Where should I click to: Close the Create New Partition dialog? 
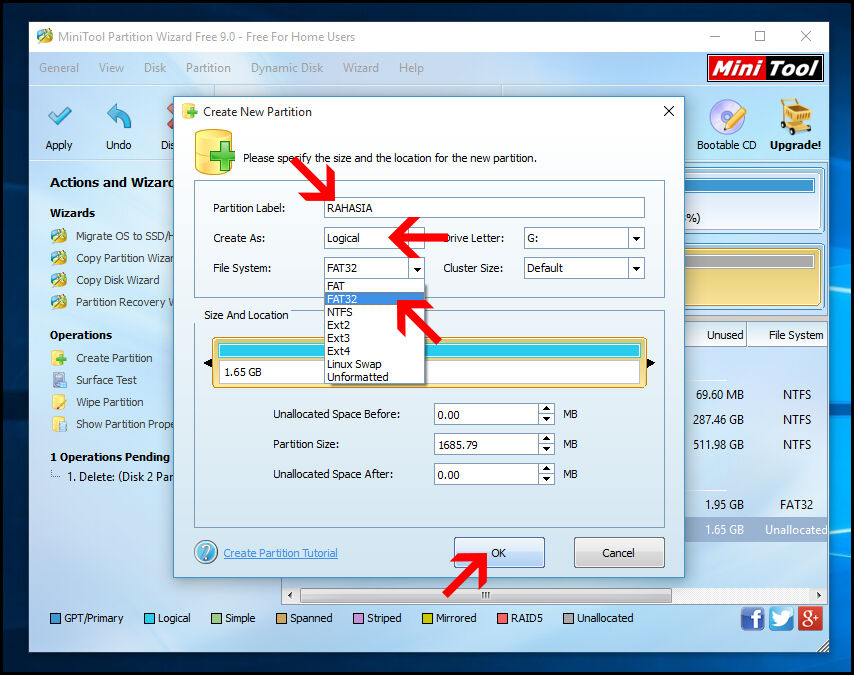[x=669, y=112]
